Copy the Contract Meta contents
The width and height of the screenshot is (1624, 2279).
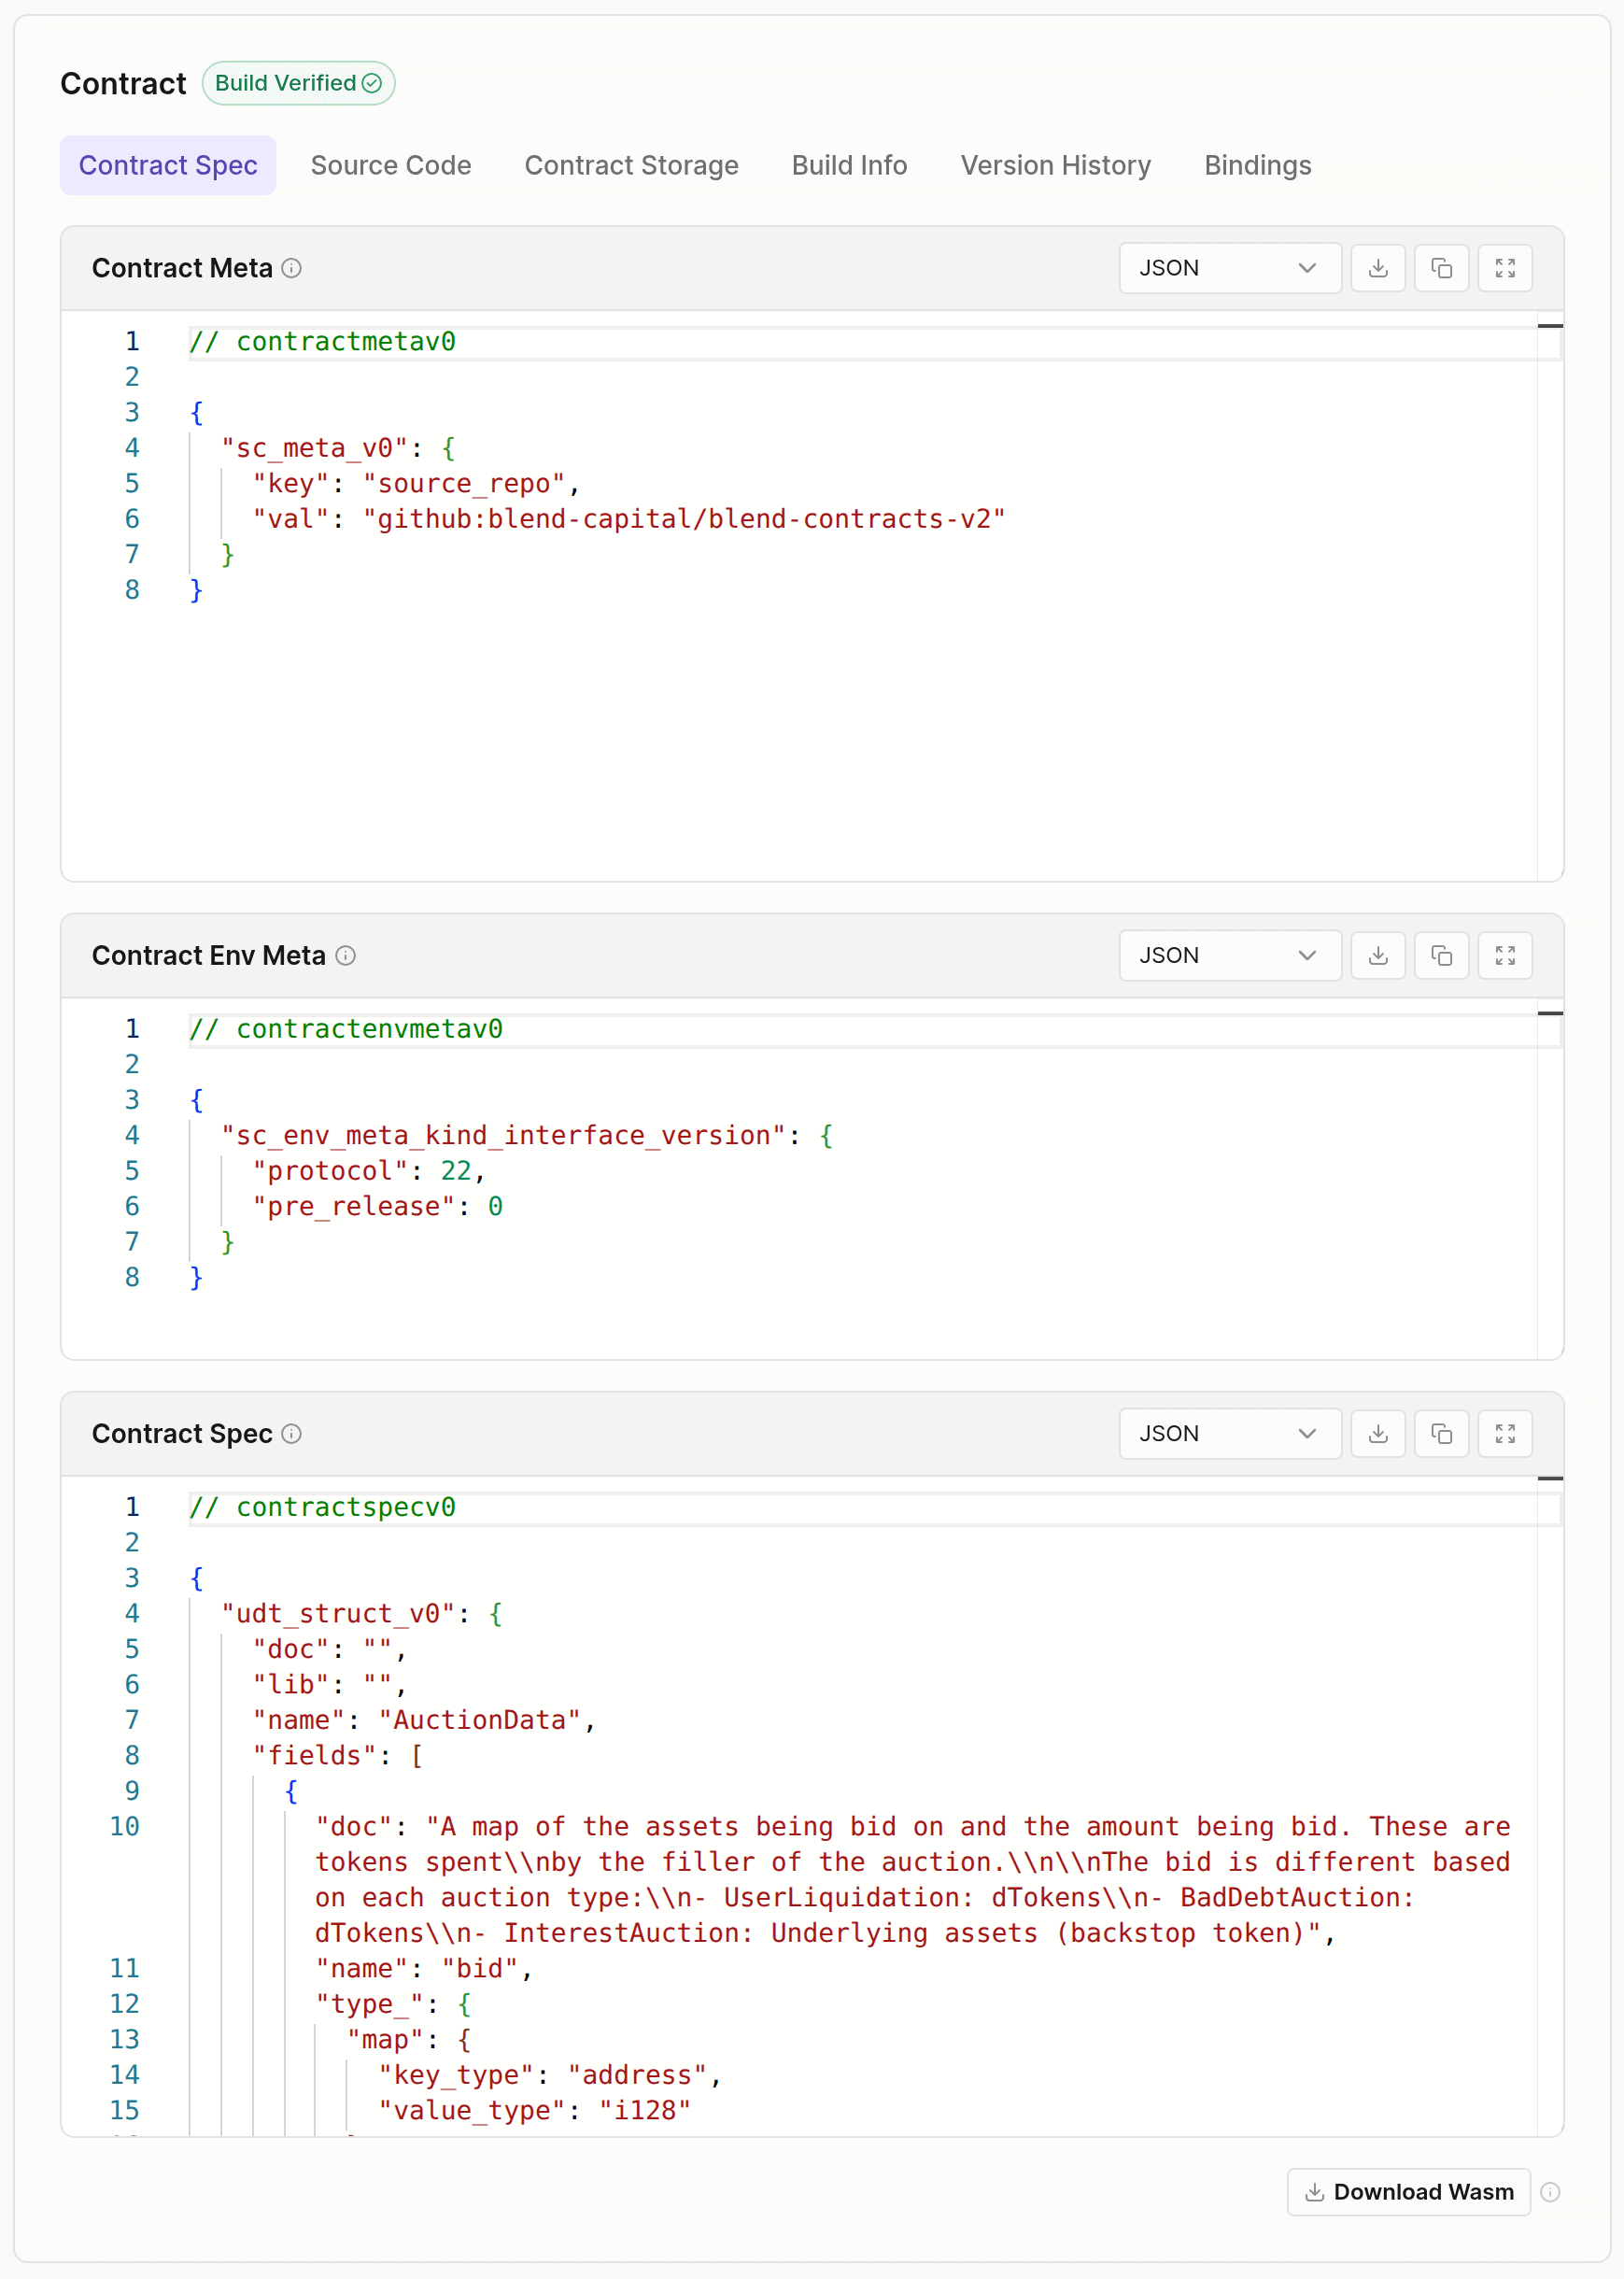point(1441,268)
